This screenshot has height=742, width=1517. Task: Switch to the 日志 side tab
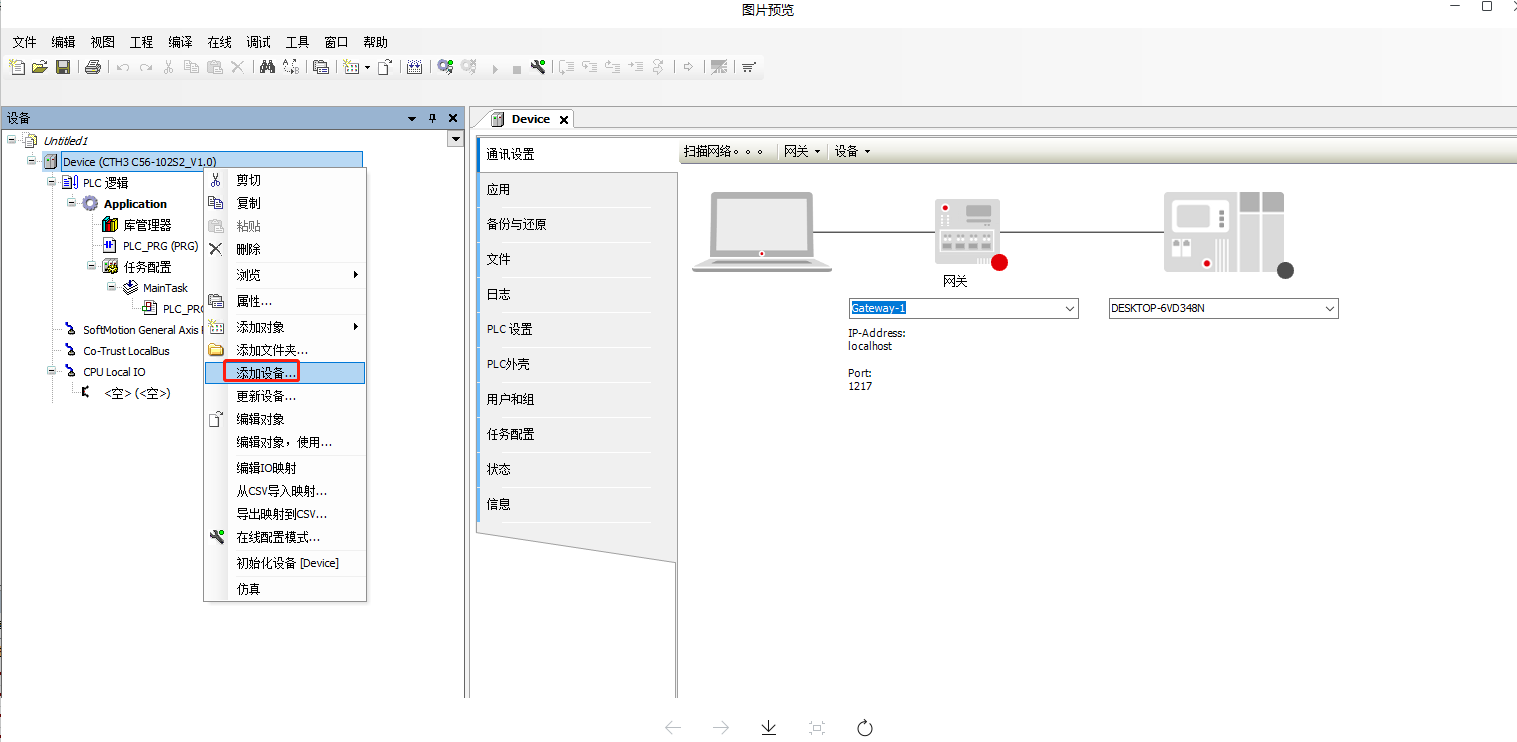[565, 294]
